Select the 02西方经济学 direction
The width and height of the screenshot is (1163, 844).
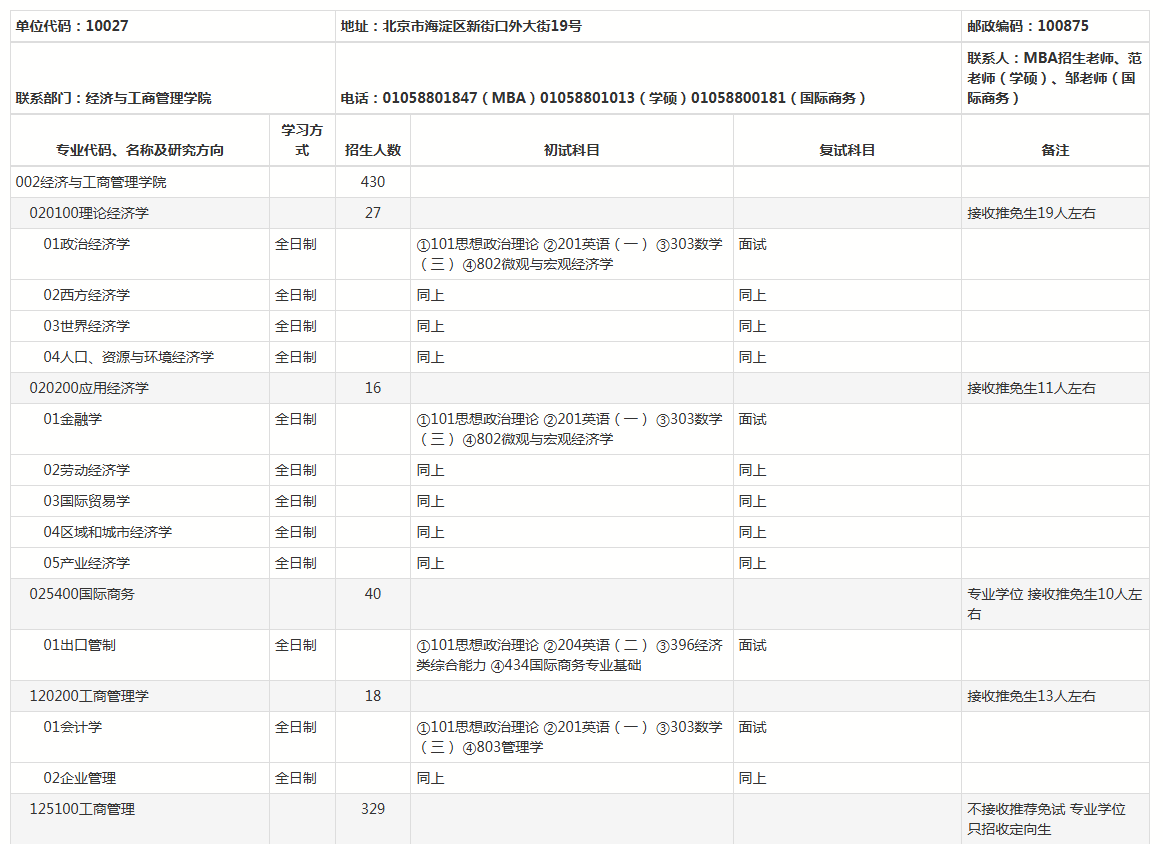pyautogui.click(x=87, y=294)
